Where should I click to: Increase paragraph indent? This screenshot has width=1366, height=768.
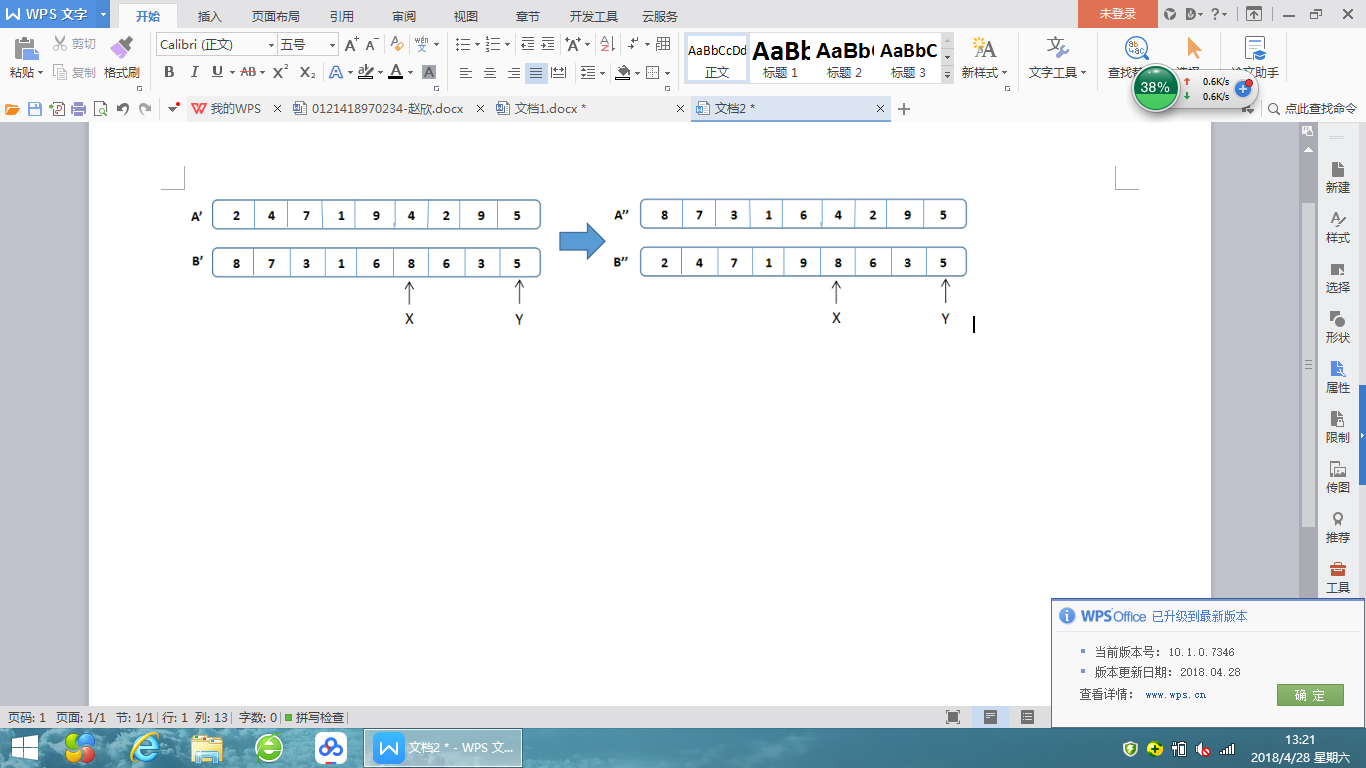tap(548, 44)
